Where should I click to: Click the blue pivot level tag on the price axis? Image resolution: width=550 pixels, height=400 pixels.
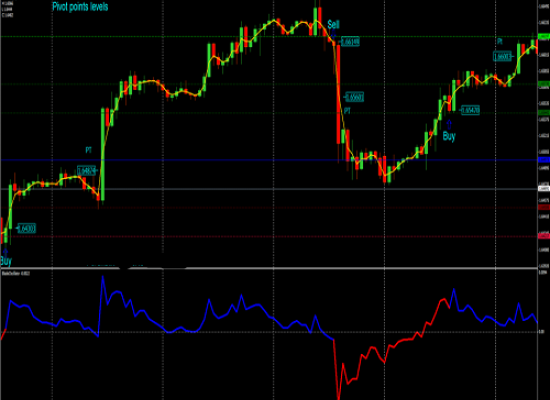544,160
